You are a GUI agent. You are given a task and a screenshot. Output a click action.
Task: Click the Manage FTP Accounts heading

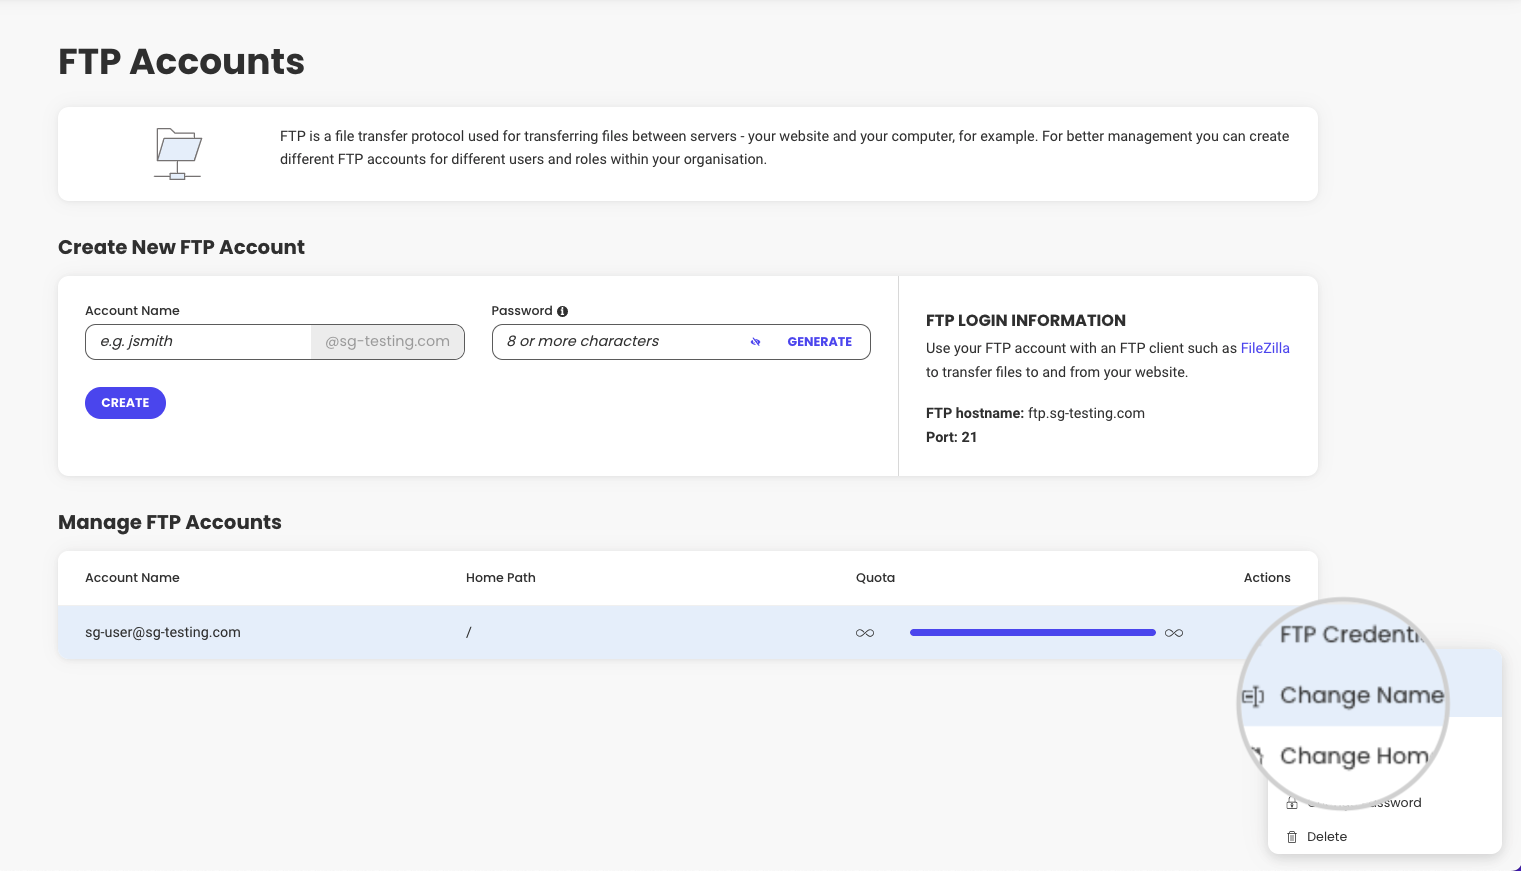point(170,522)
